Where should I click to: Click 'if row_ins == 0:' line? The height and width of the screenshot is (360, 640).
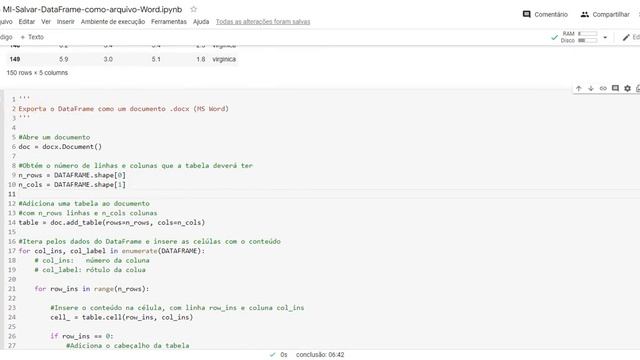82,336
